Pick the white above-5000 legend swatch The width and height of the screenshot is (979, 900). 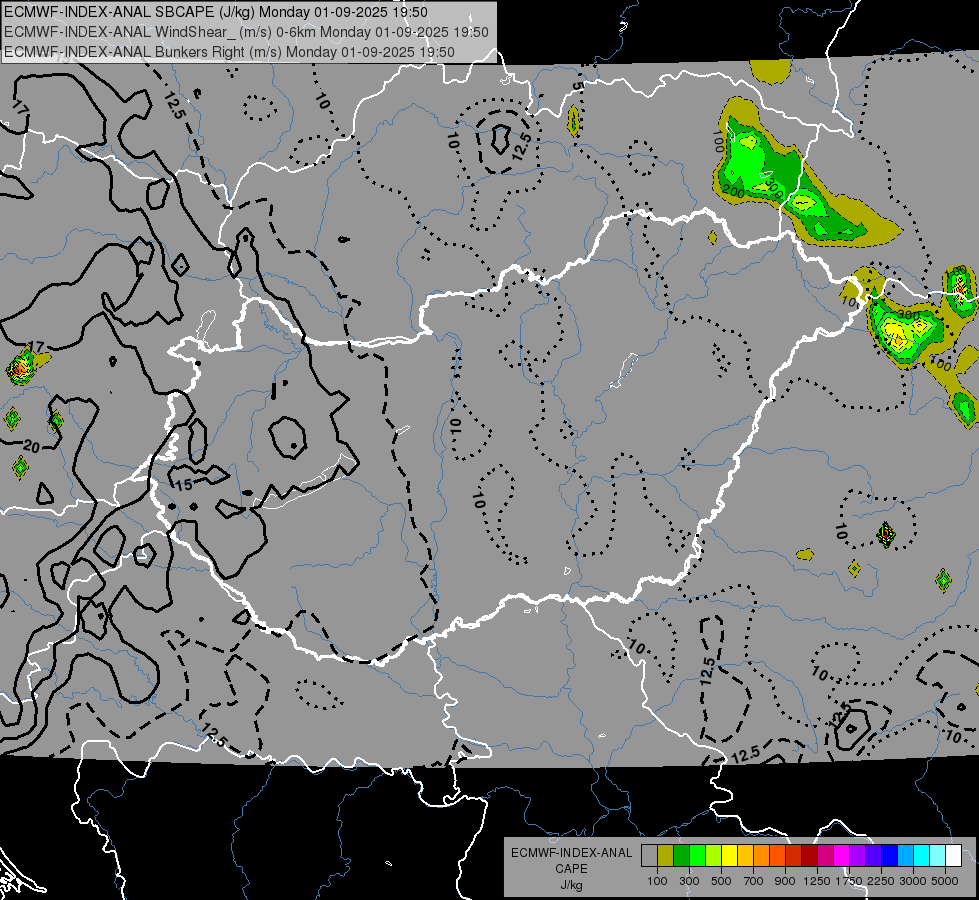pyautogui.click(x=953, y=855)
